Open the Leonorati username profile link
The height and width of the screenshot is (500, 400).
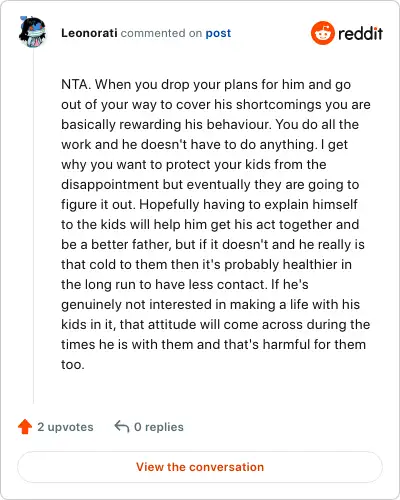click(x=89, y=33)
